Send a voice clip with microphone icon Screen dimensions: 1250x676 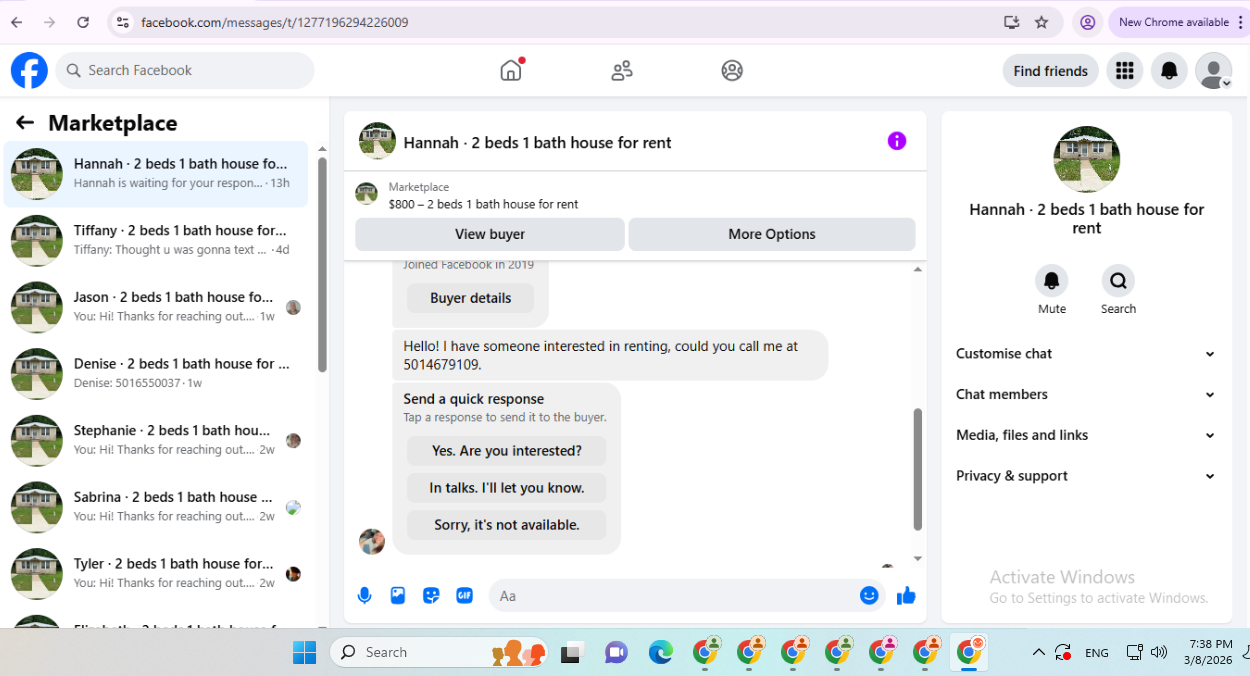point(365,596)
